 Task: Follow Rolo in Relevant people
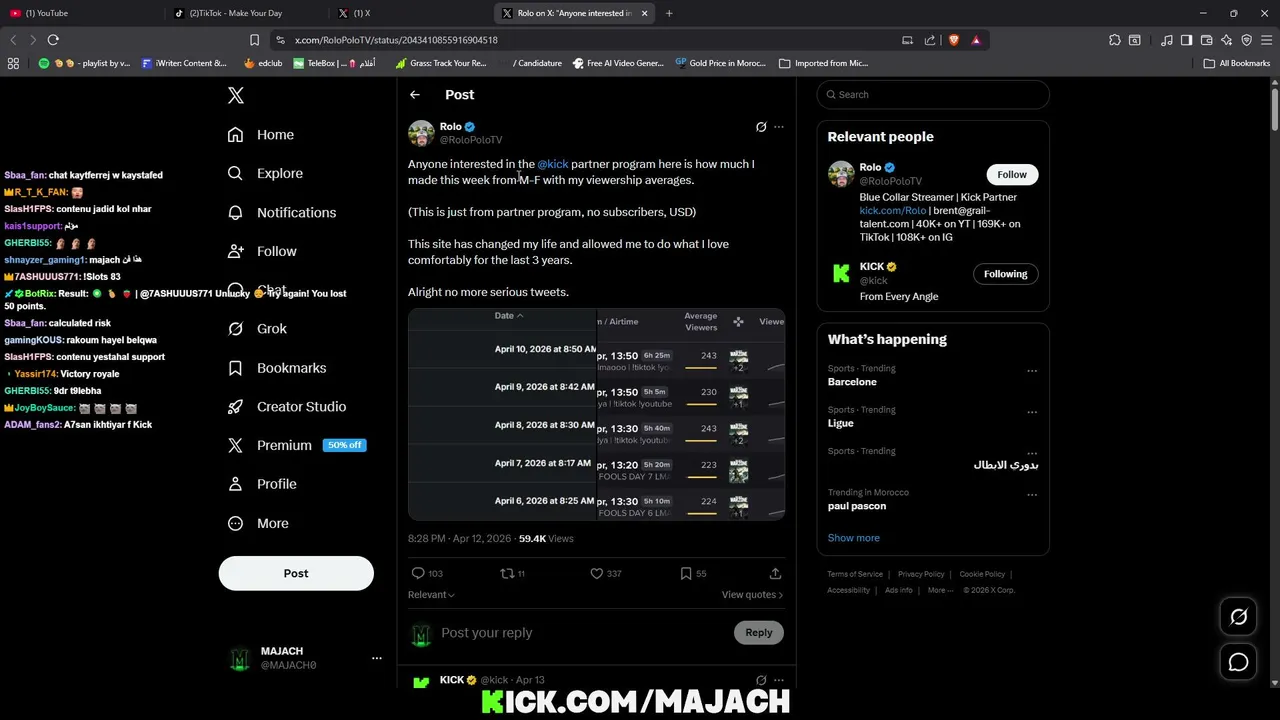(x=1011, y=174)
